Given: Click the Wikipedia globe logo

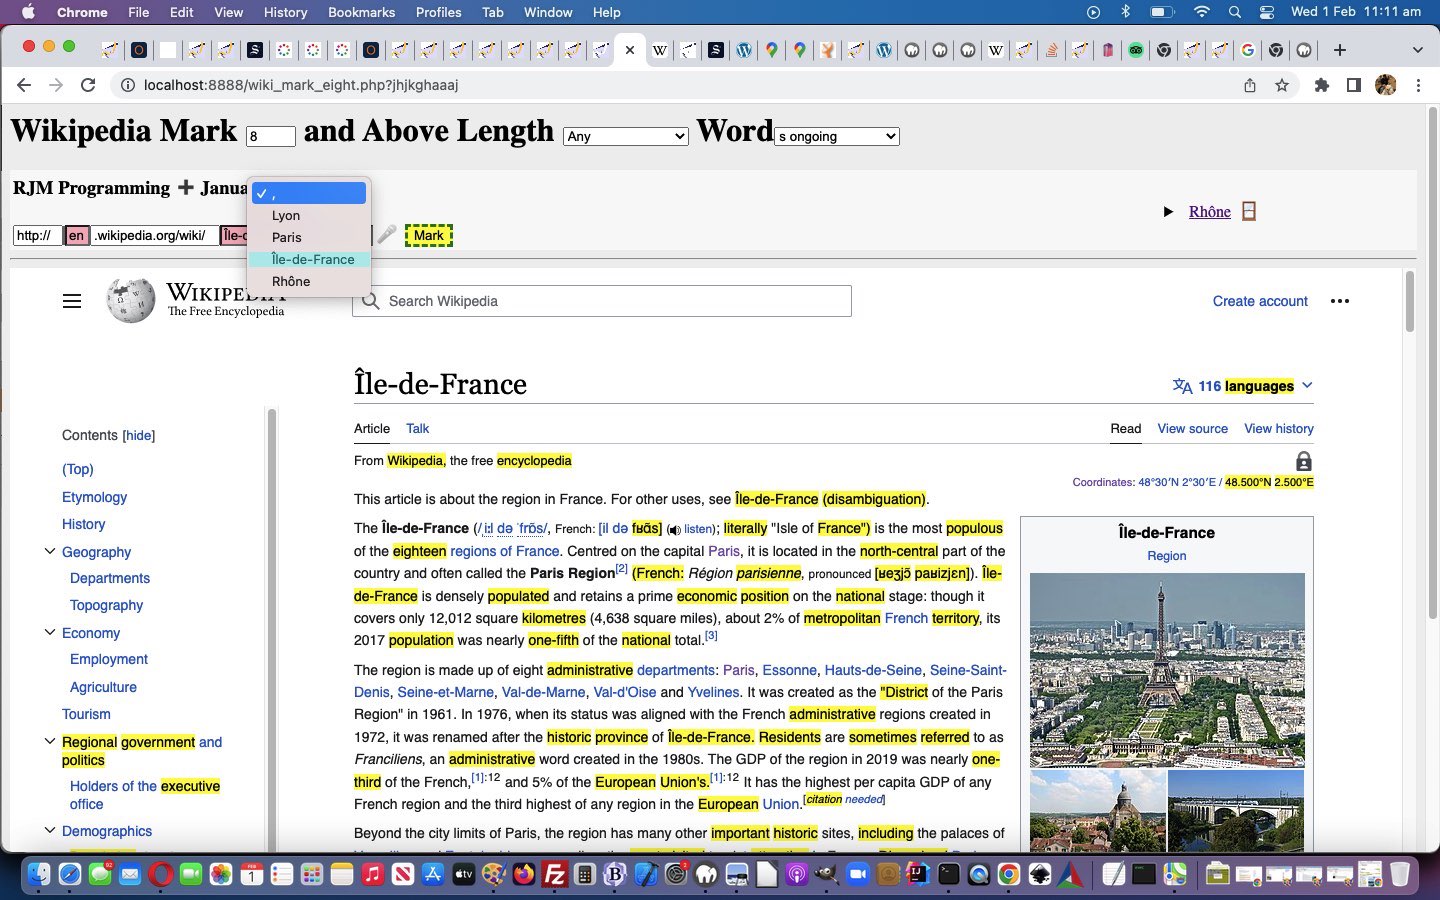Looking at the screenshot, I should [131, 301].
